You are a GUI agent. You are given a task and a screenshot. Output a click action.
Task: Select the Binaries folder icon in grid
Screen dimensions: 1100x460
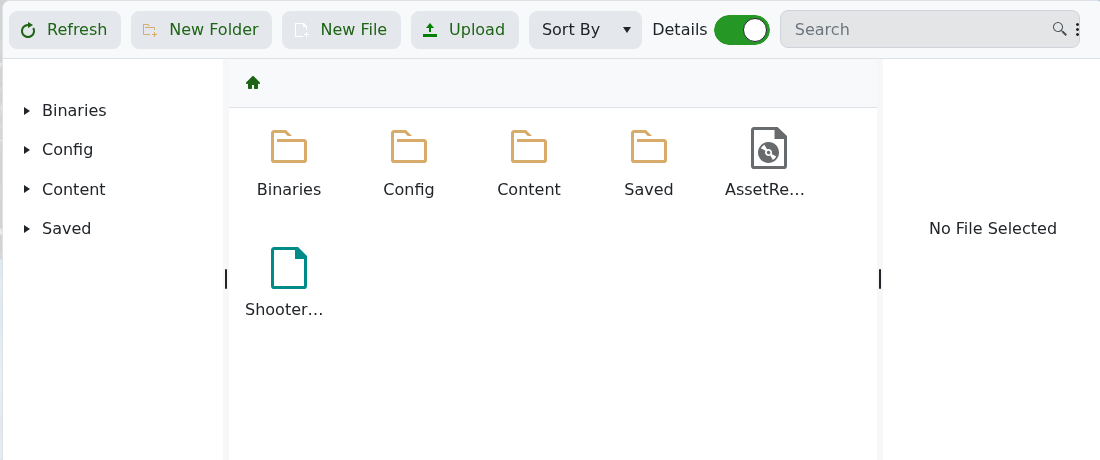click(x=289, y=147)
